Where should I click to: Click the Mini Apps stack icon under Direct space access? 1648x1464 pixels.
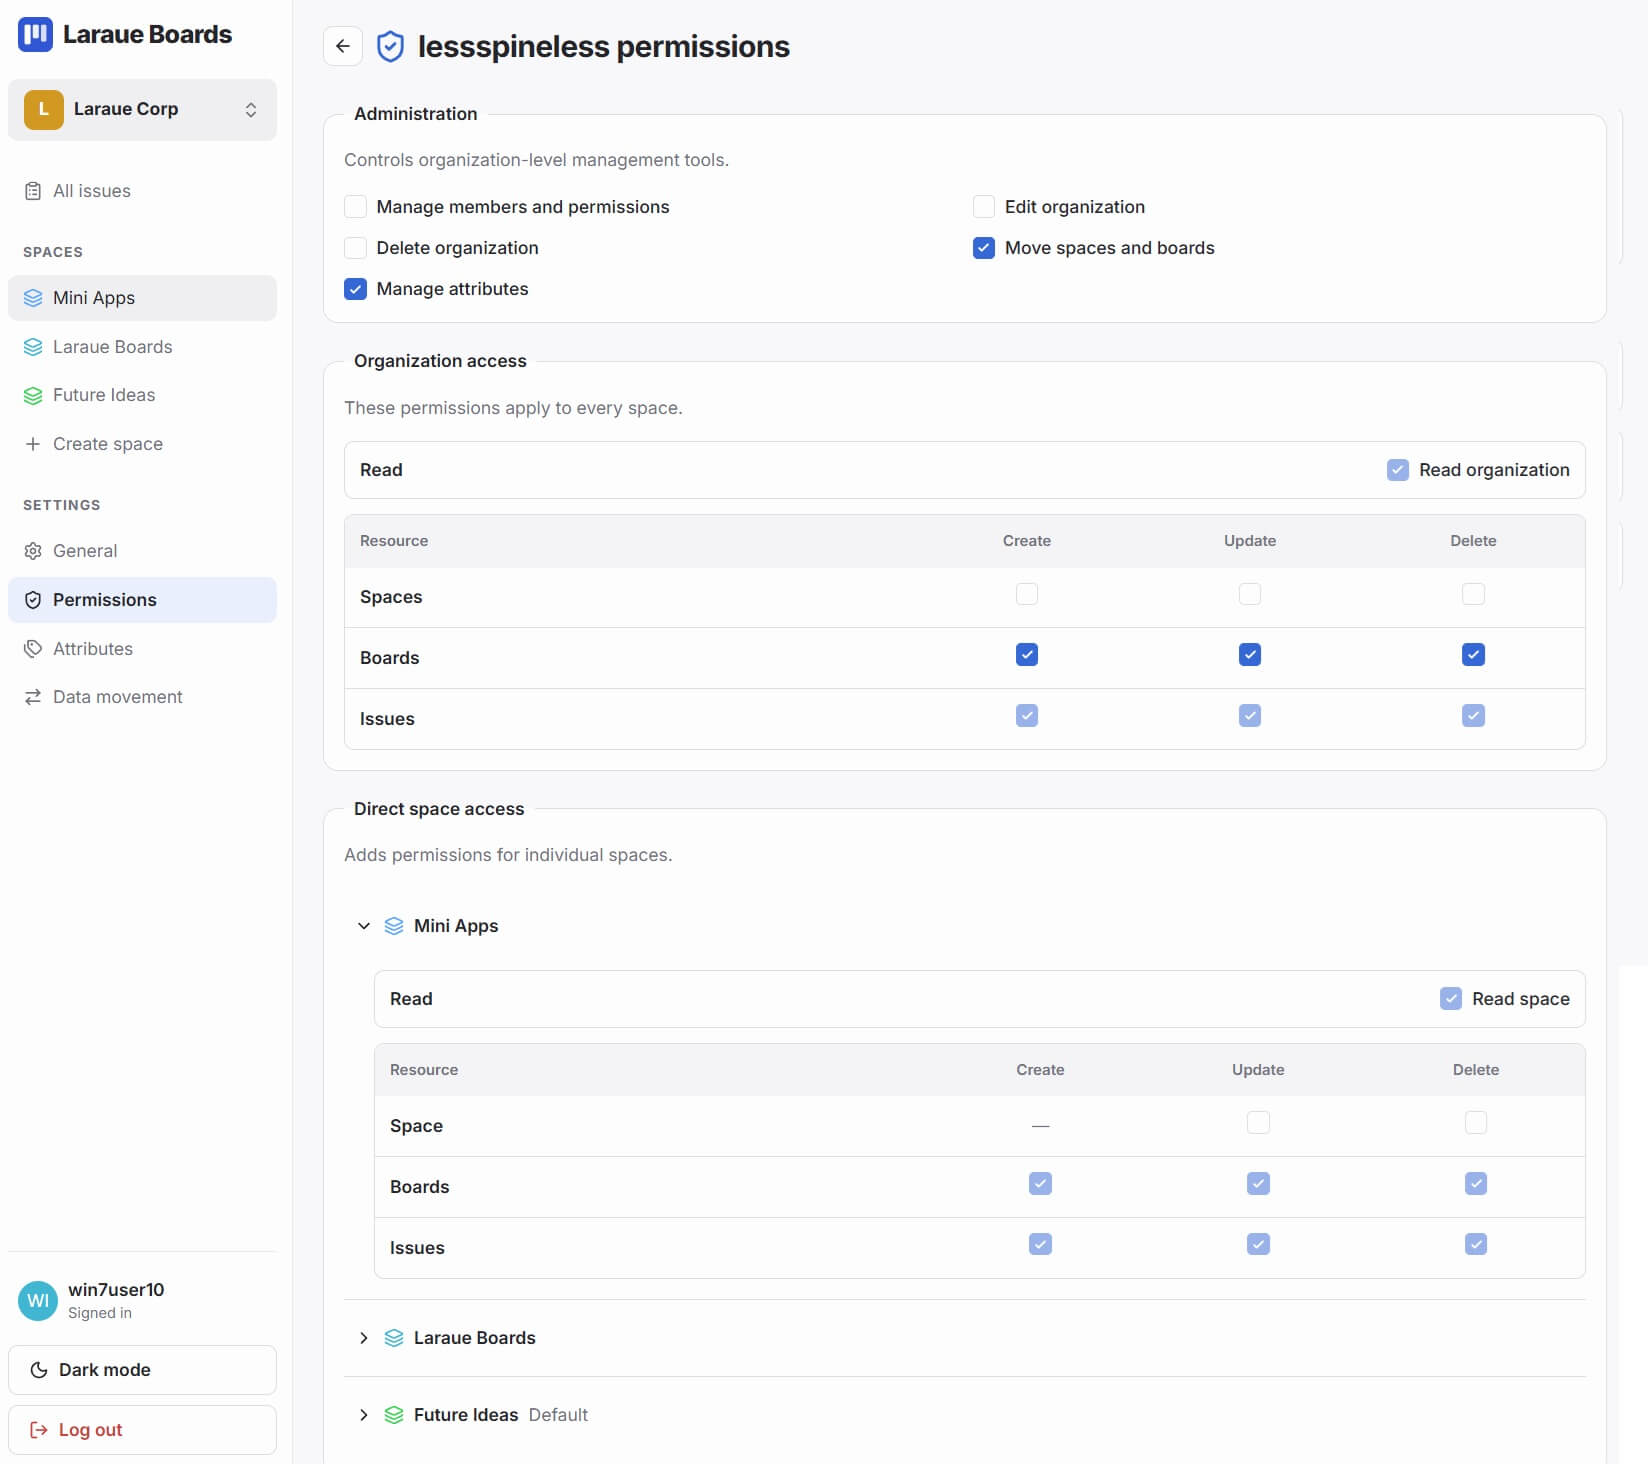[394, 926]
